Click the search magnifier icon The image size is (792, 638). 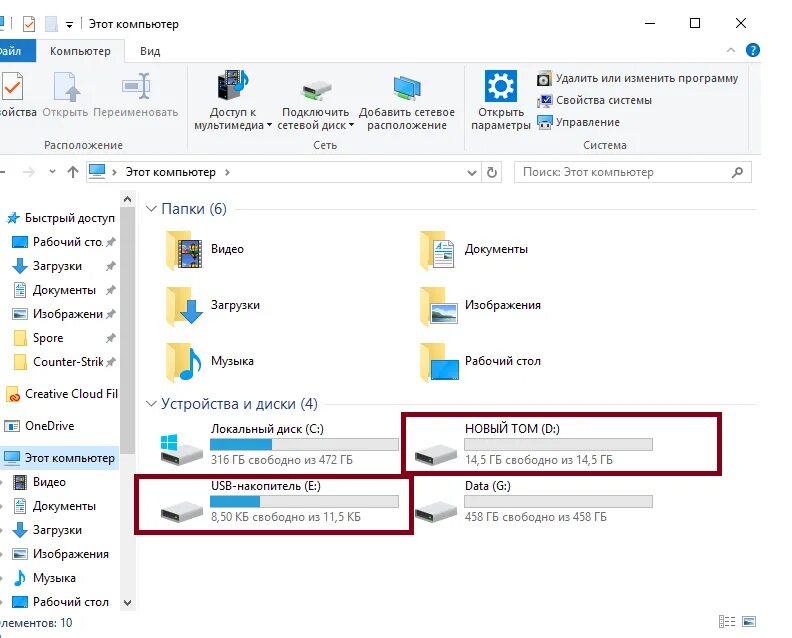[x=737, y=173]
